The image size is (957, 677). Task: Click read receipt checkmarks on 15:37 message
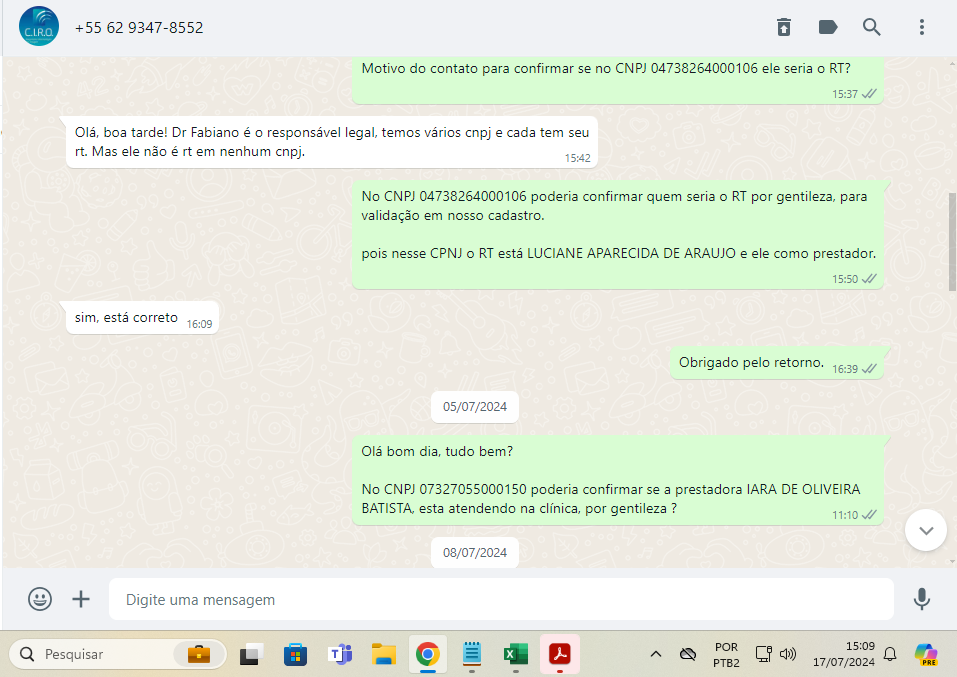click(869, 93)
